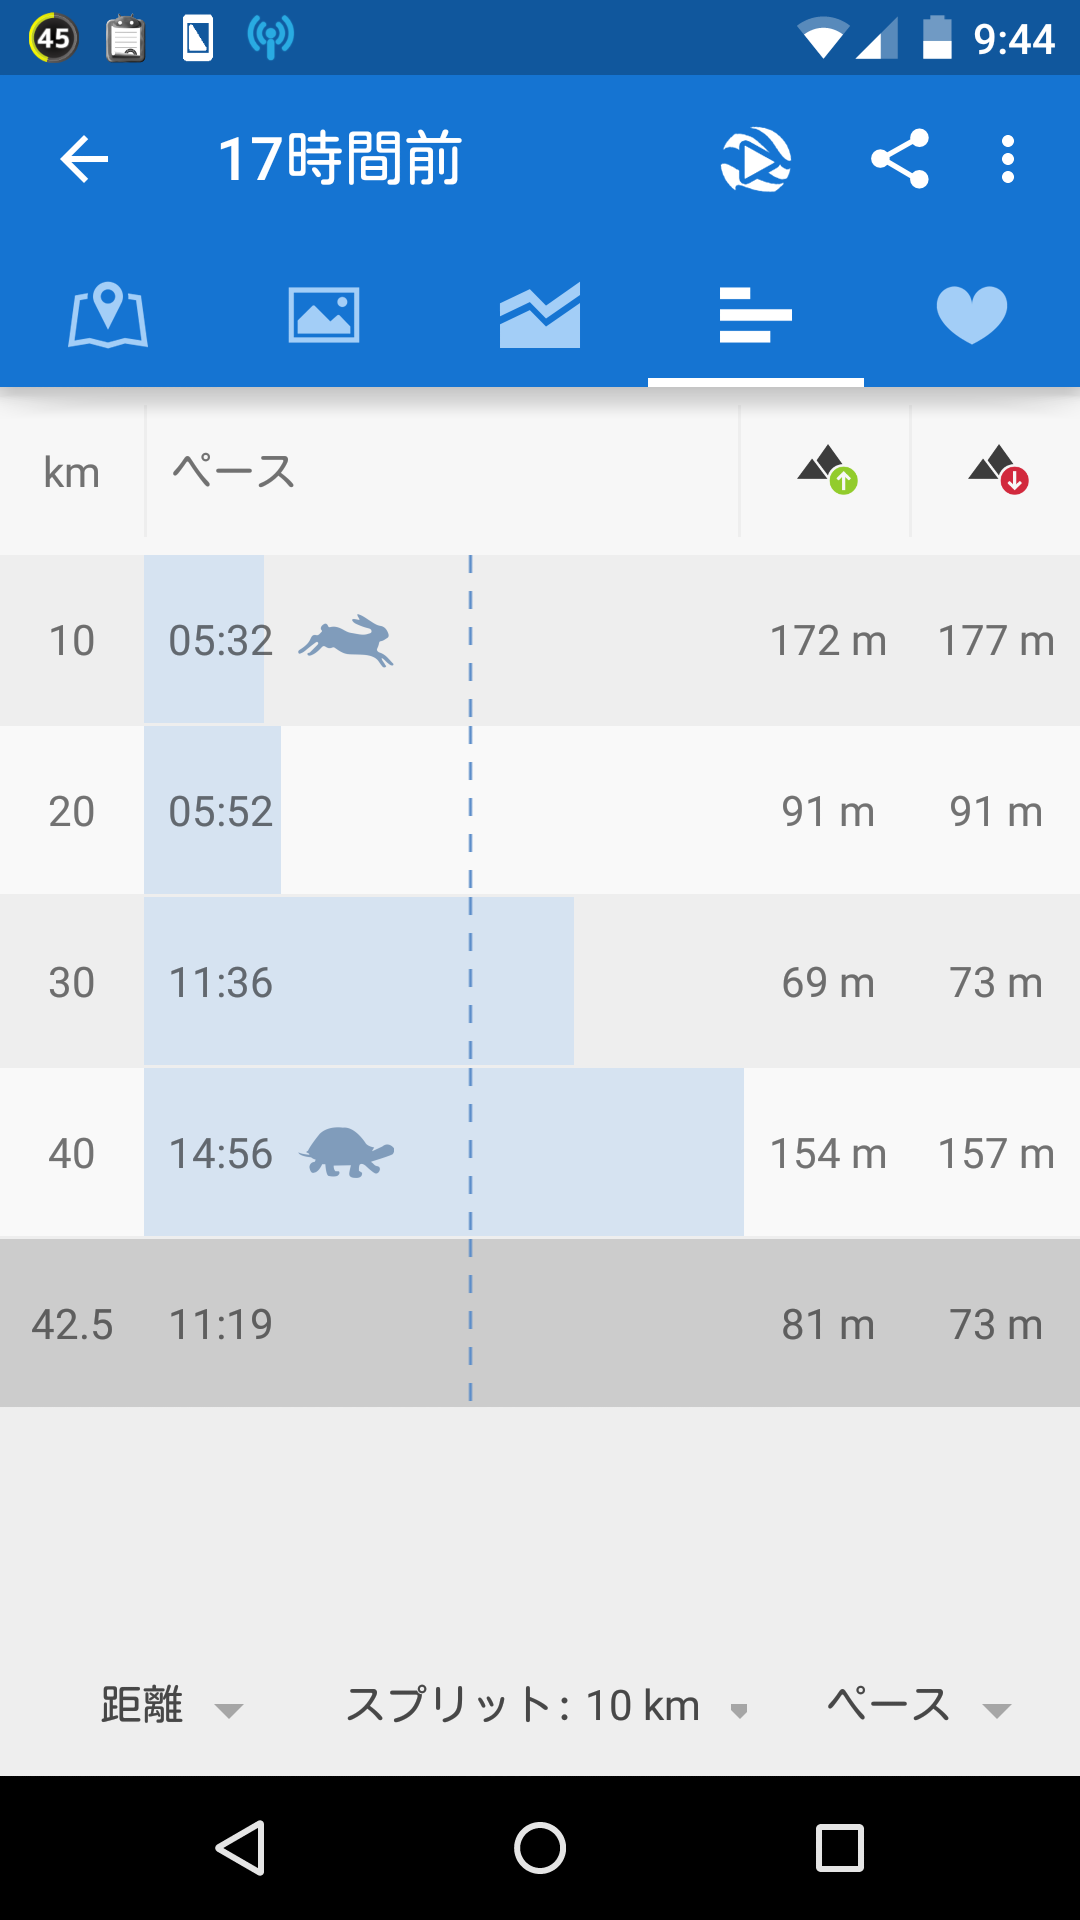Switch to the photos tab
Image resolution: width=1080 pixels, height=1920 pixels.
[324, 315]
